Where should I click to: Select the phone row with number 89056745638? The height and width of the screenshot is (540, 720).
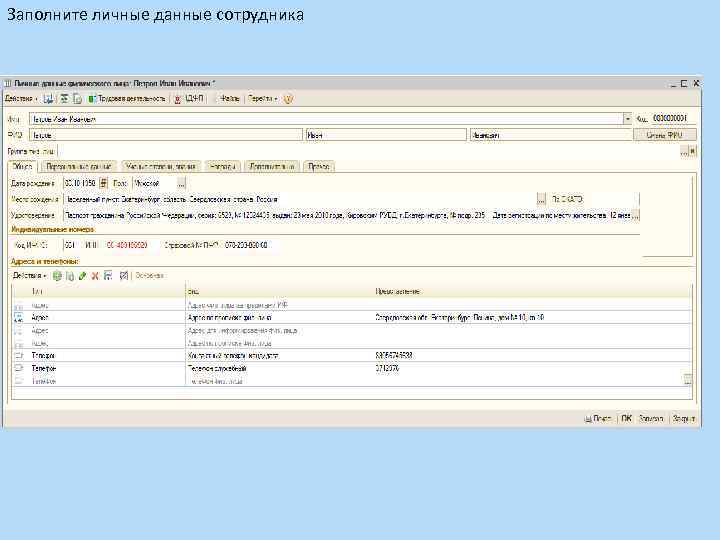(x=352, y=355)
